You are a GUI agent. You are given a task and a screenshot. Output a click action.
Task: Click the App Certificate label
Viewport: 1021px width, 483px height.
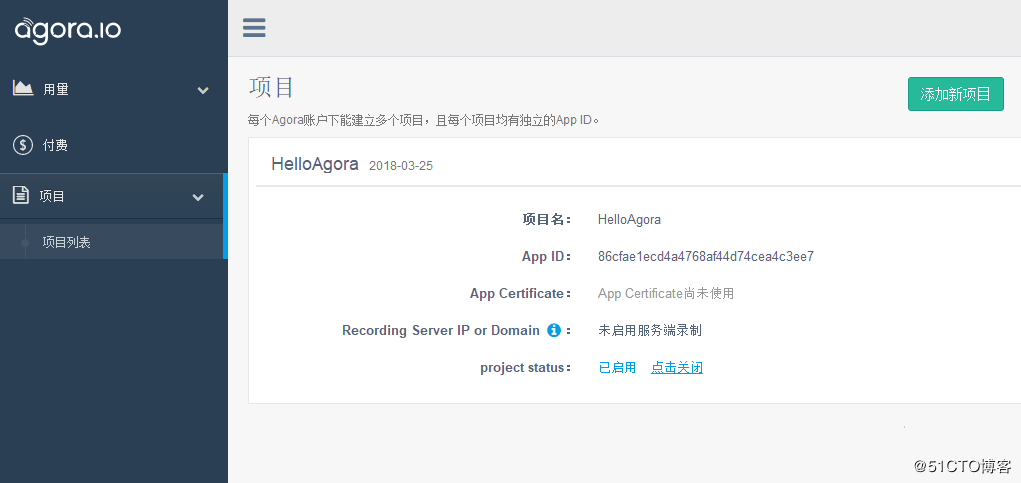pyautogui.click(x=520, y=294)
